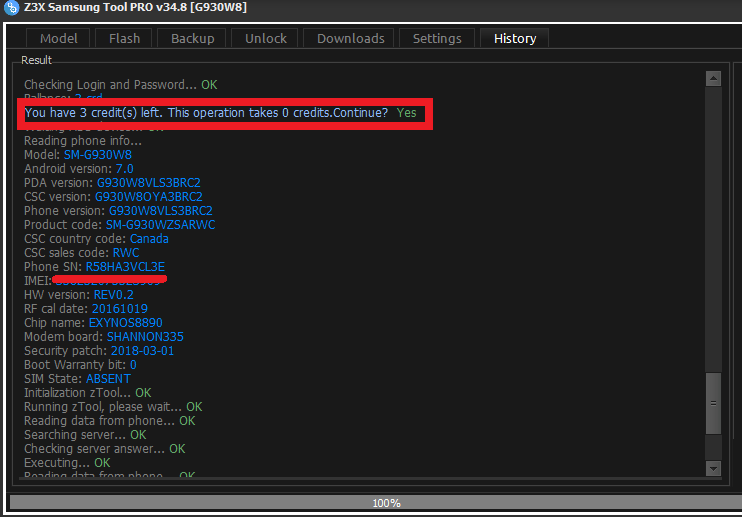Image resolution: width=742 pixels, height=517 pixels.
Task: Click CSC country code Canada
Action: (x=149, y=239)
